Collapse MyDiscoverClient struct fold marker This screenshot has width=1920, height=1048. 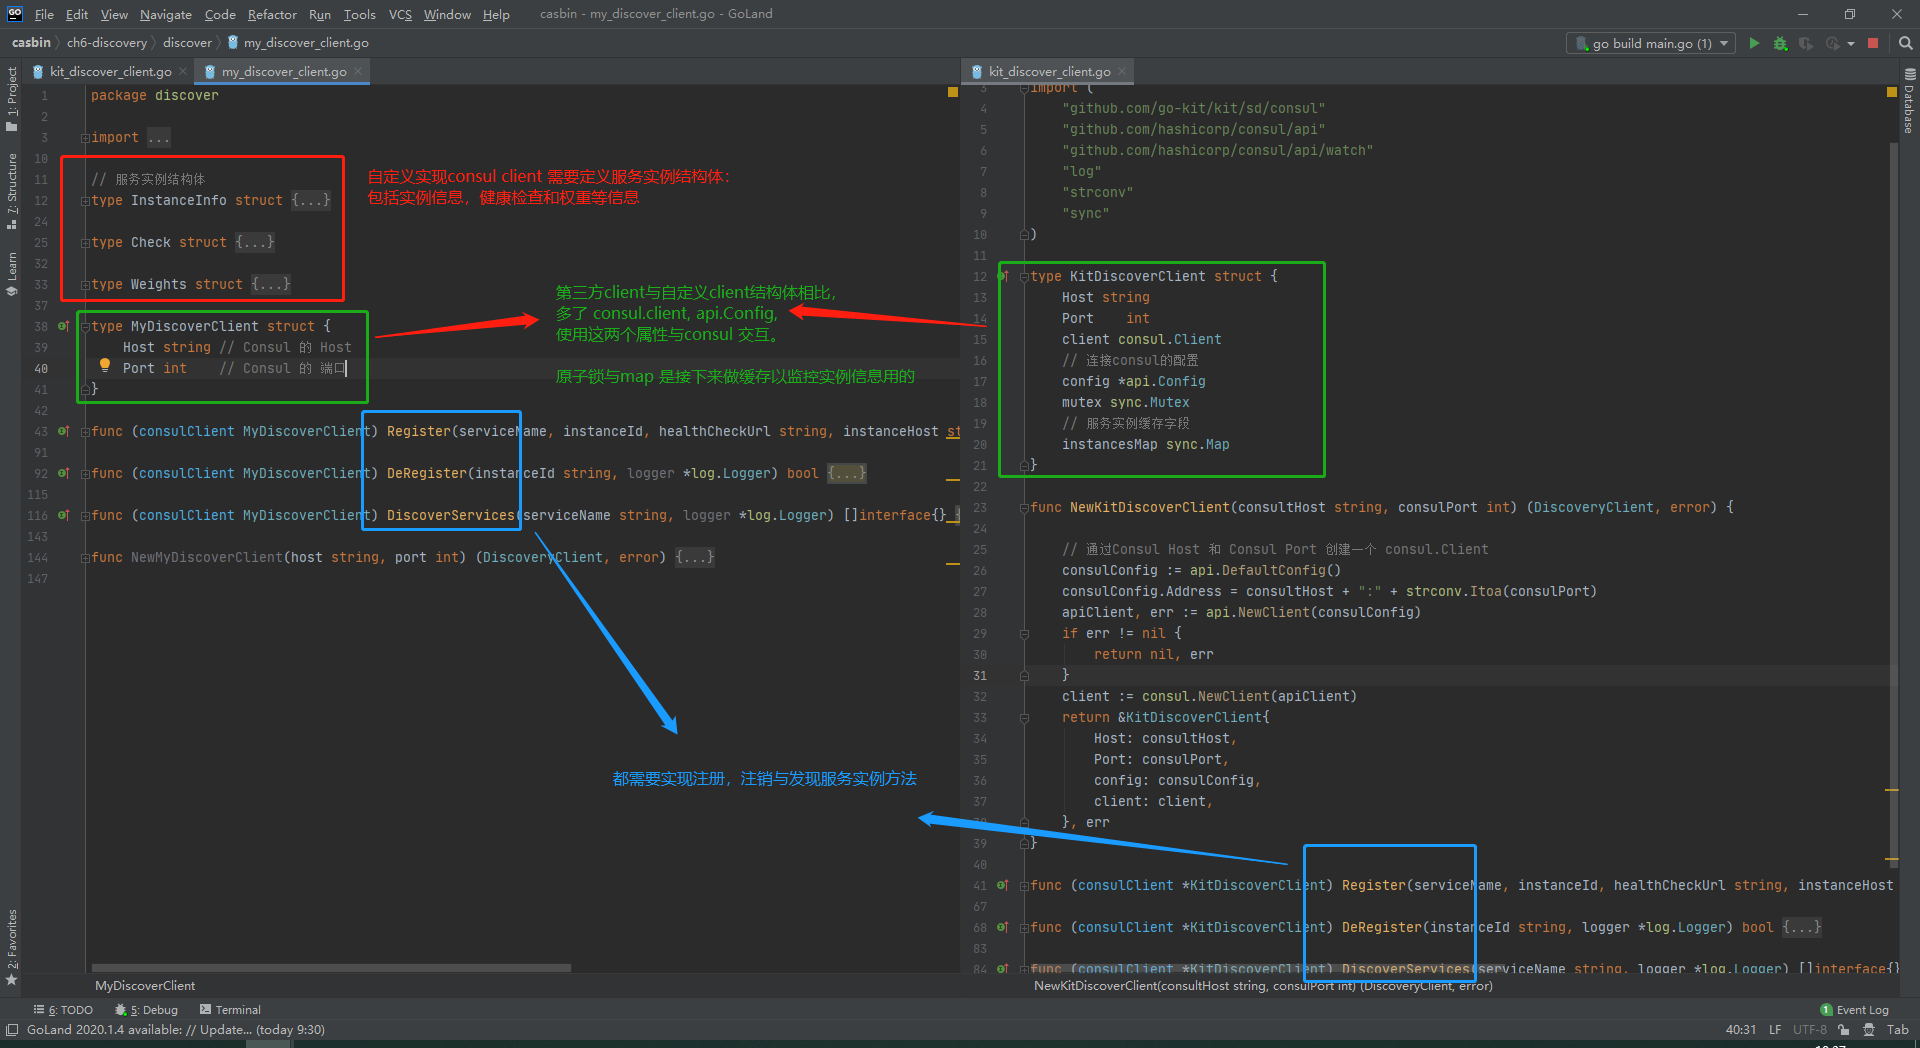point(85,326)
